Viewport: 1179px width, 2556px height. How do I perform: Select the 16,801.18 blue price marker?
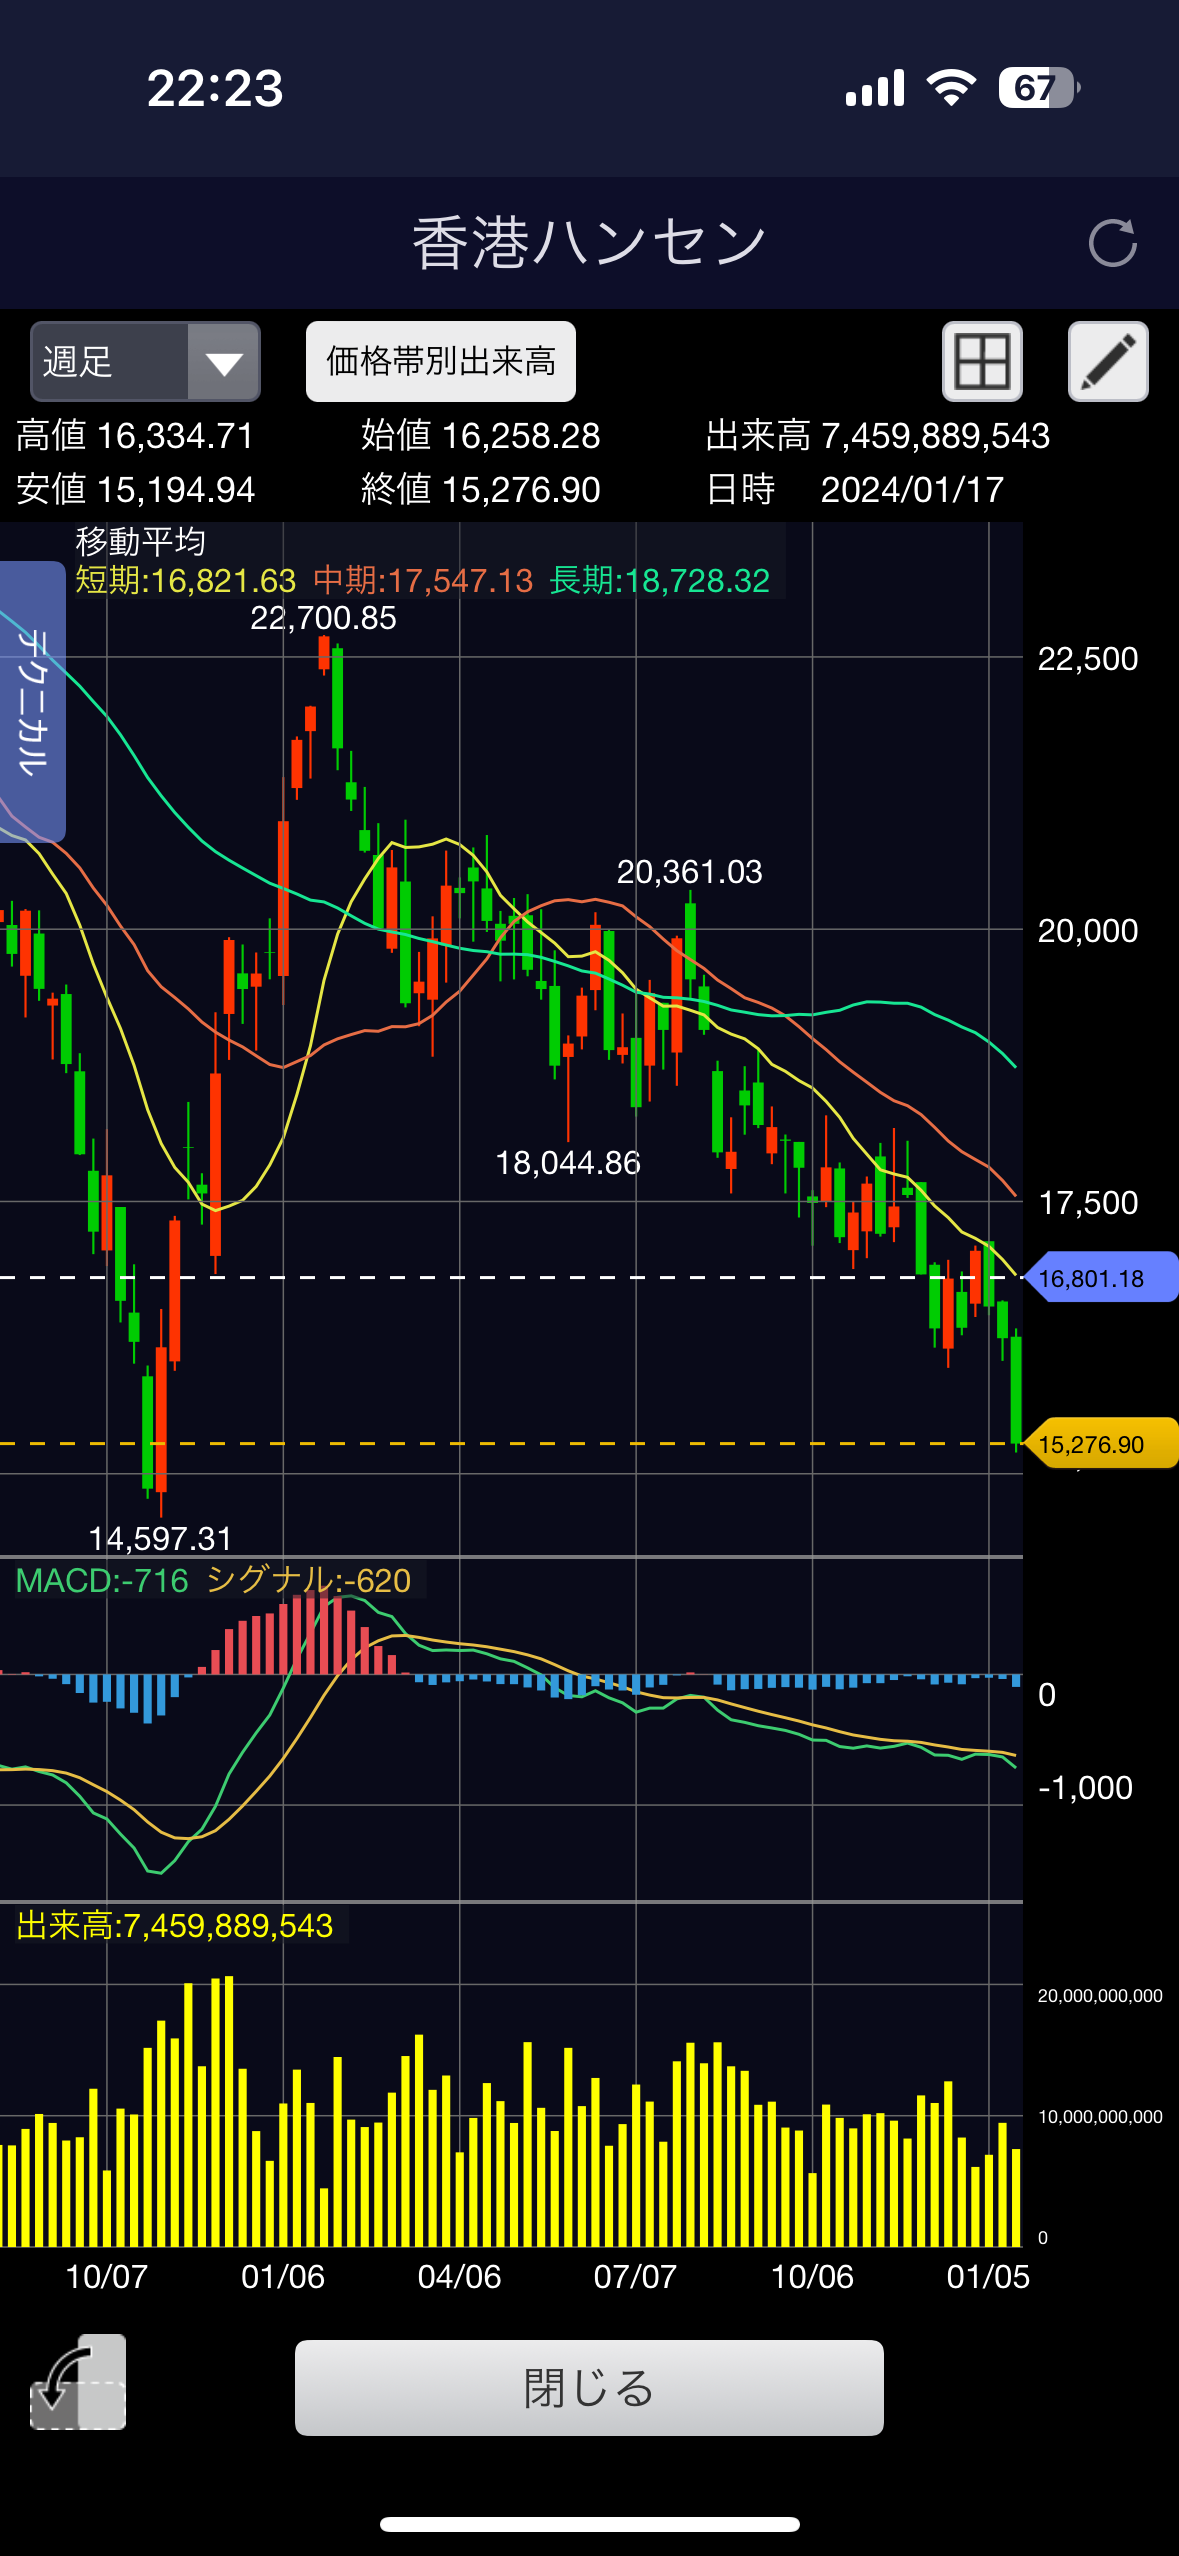[x=1101, y=1278]
